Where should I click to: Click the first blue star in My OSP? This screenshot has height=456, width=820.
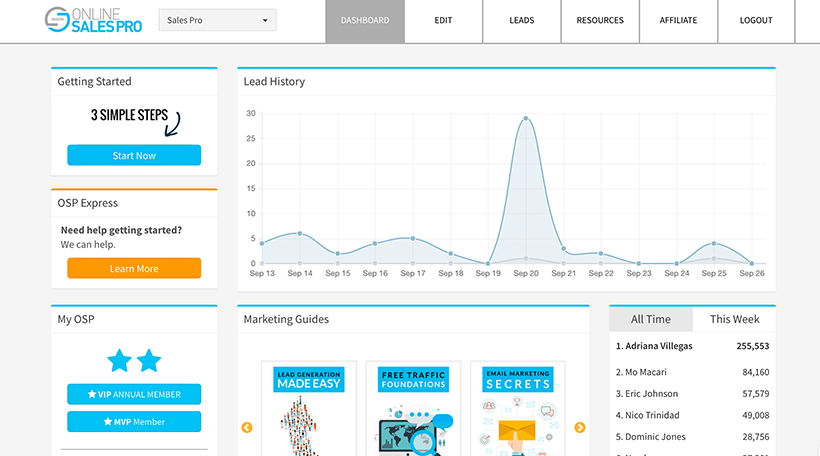[x=119, y=360]
